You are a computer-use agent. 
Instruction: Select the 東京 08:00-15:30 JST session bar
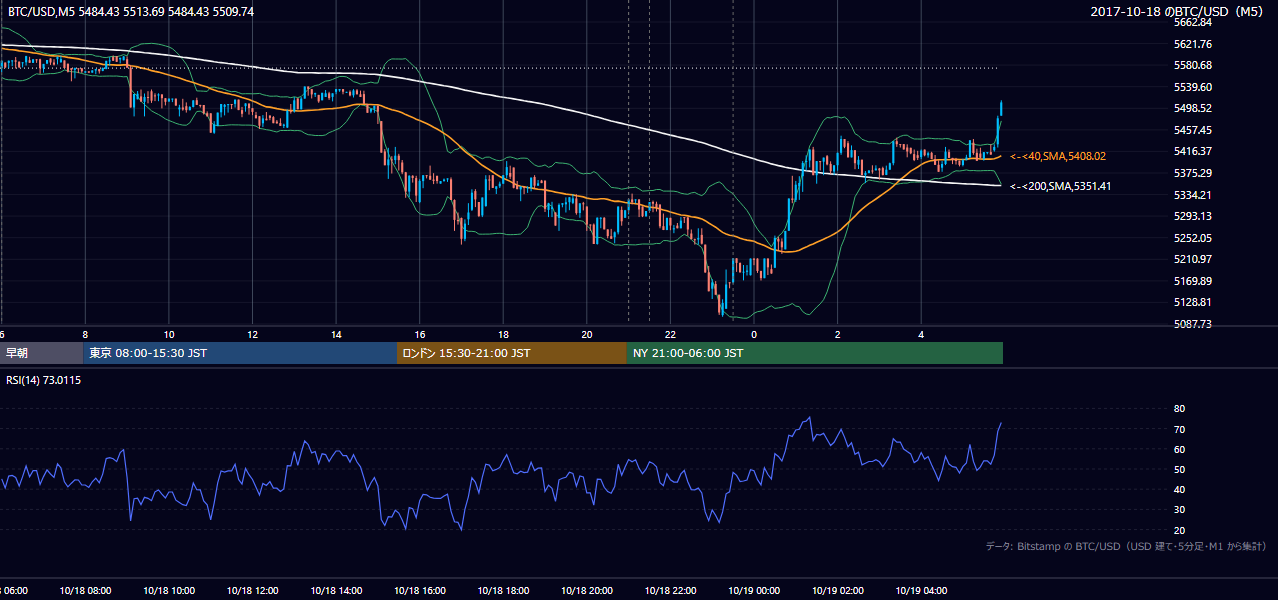[x=240, y=353]
